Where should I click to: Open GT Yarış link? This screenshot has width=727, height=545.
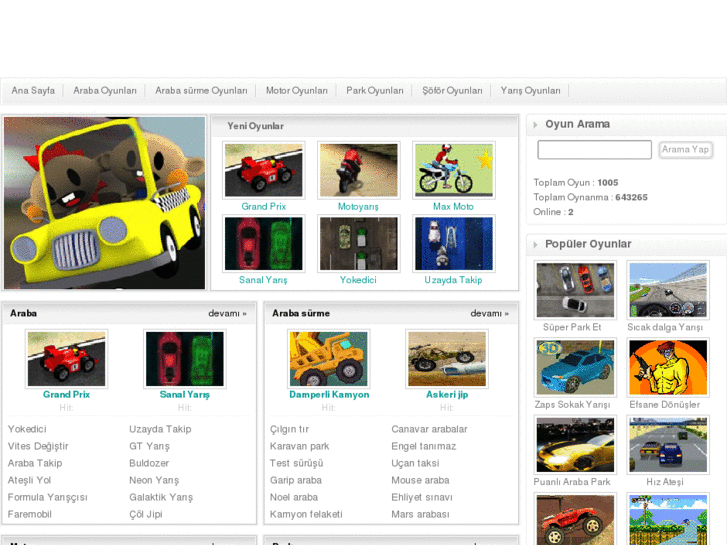[x=149, y=446]
